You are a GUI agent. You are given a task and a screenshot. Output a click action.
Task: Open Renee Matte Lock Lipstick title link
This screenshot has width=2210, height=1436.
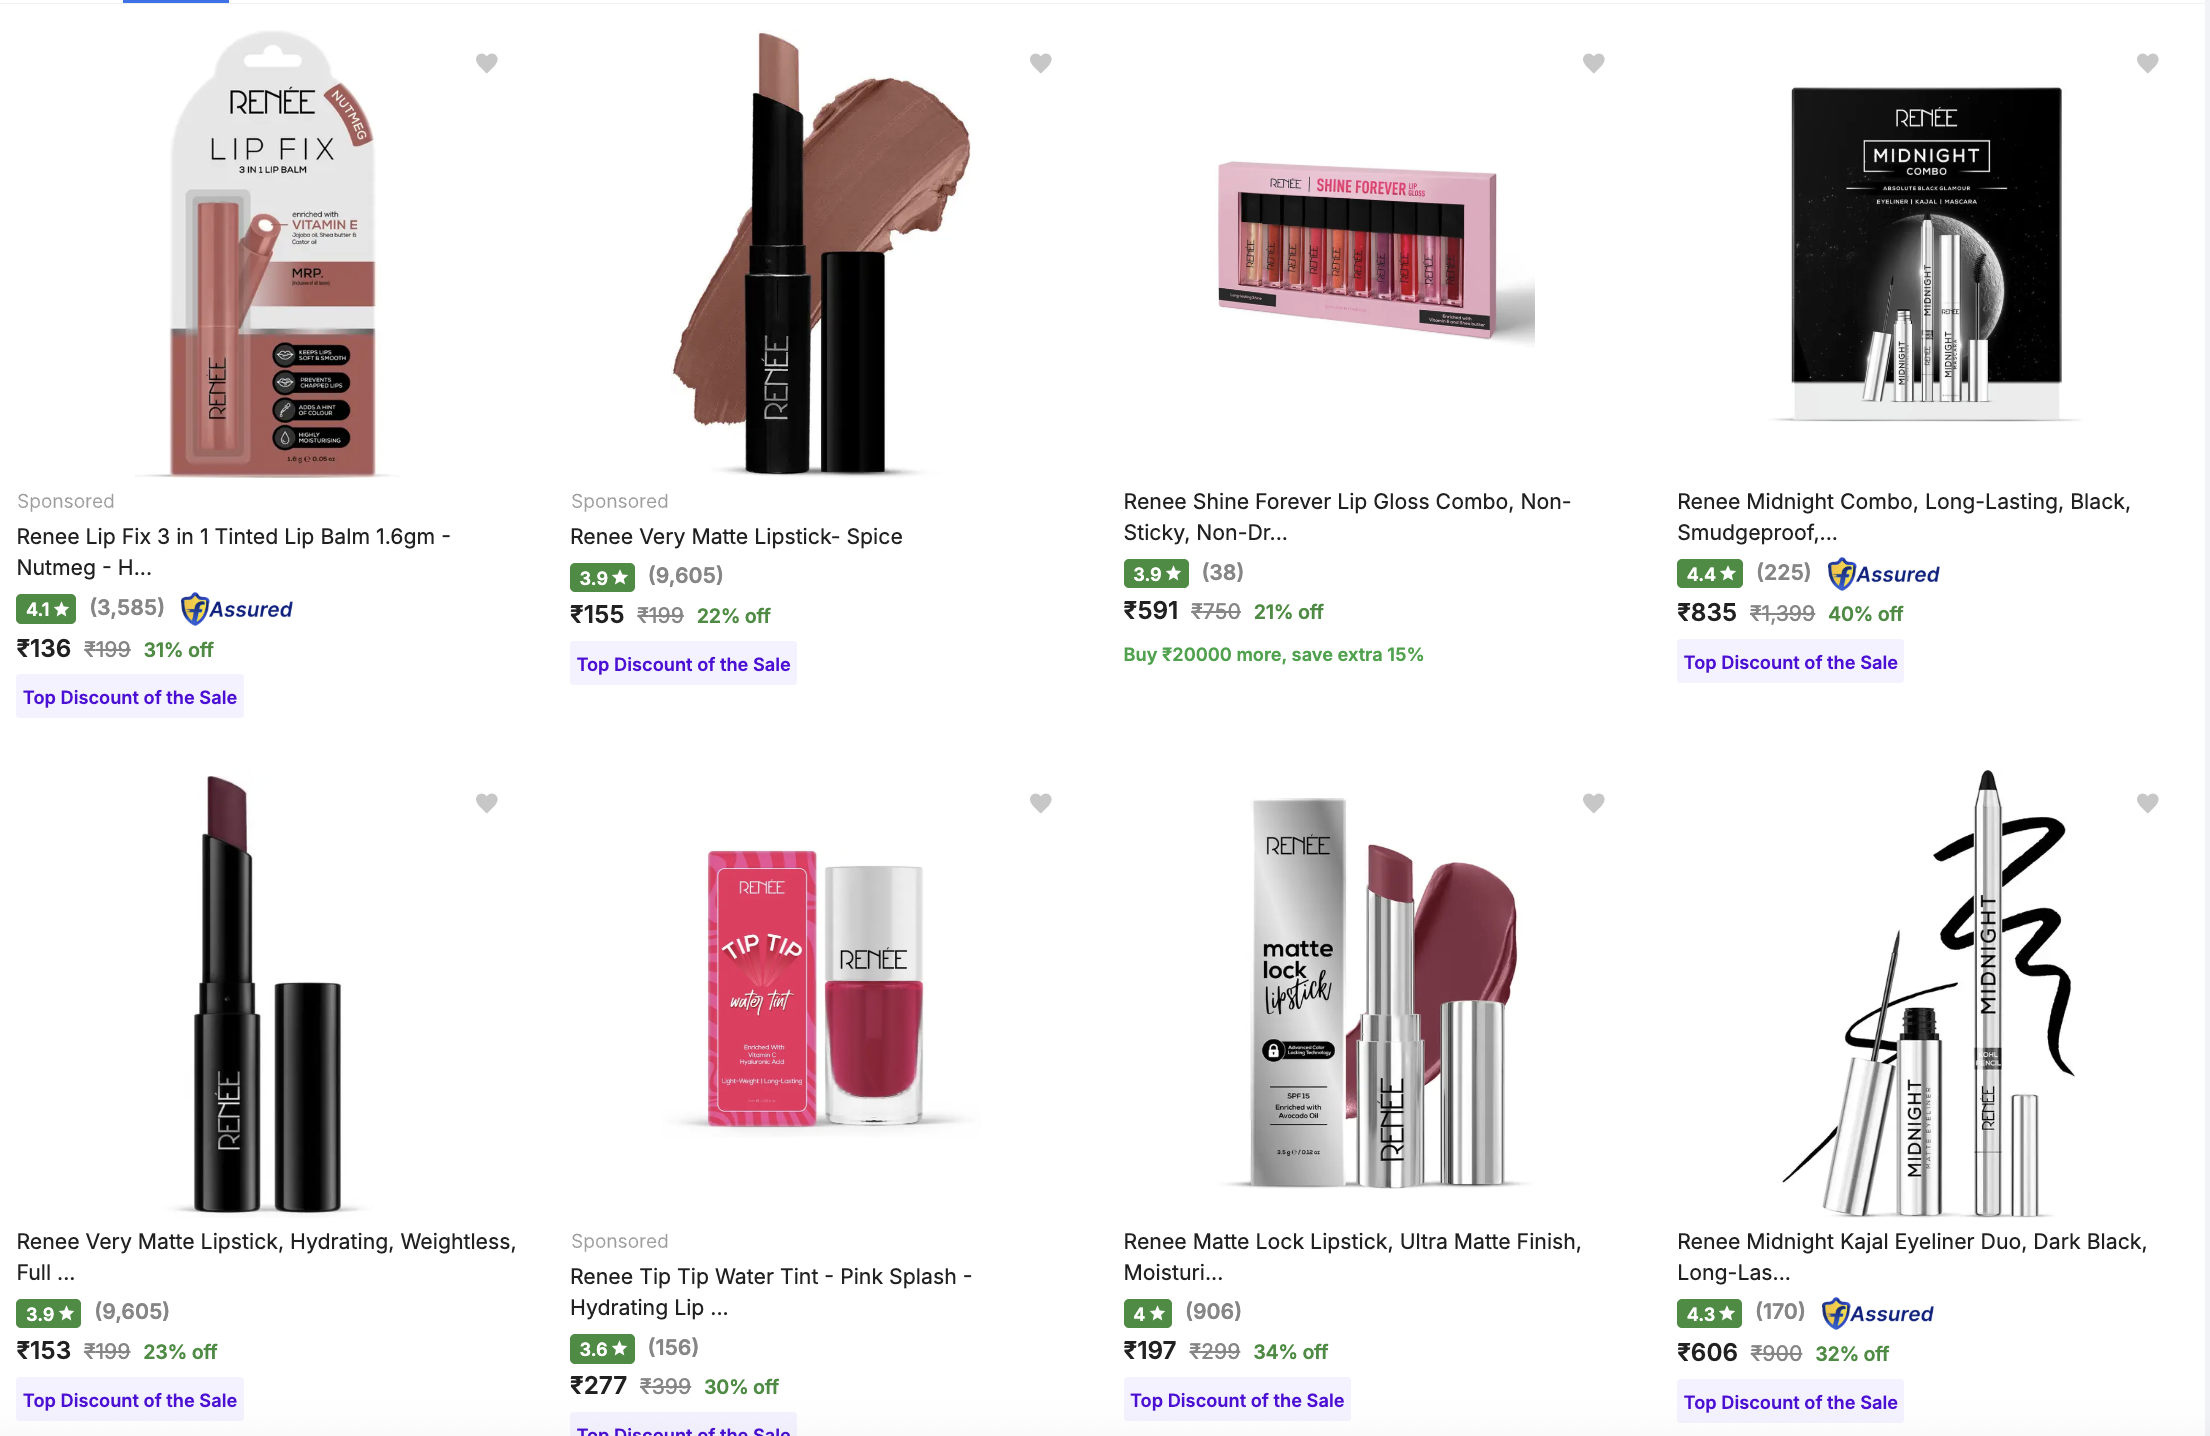(1352, 1257)
